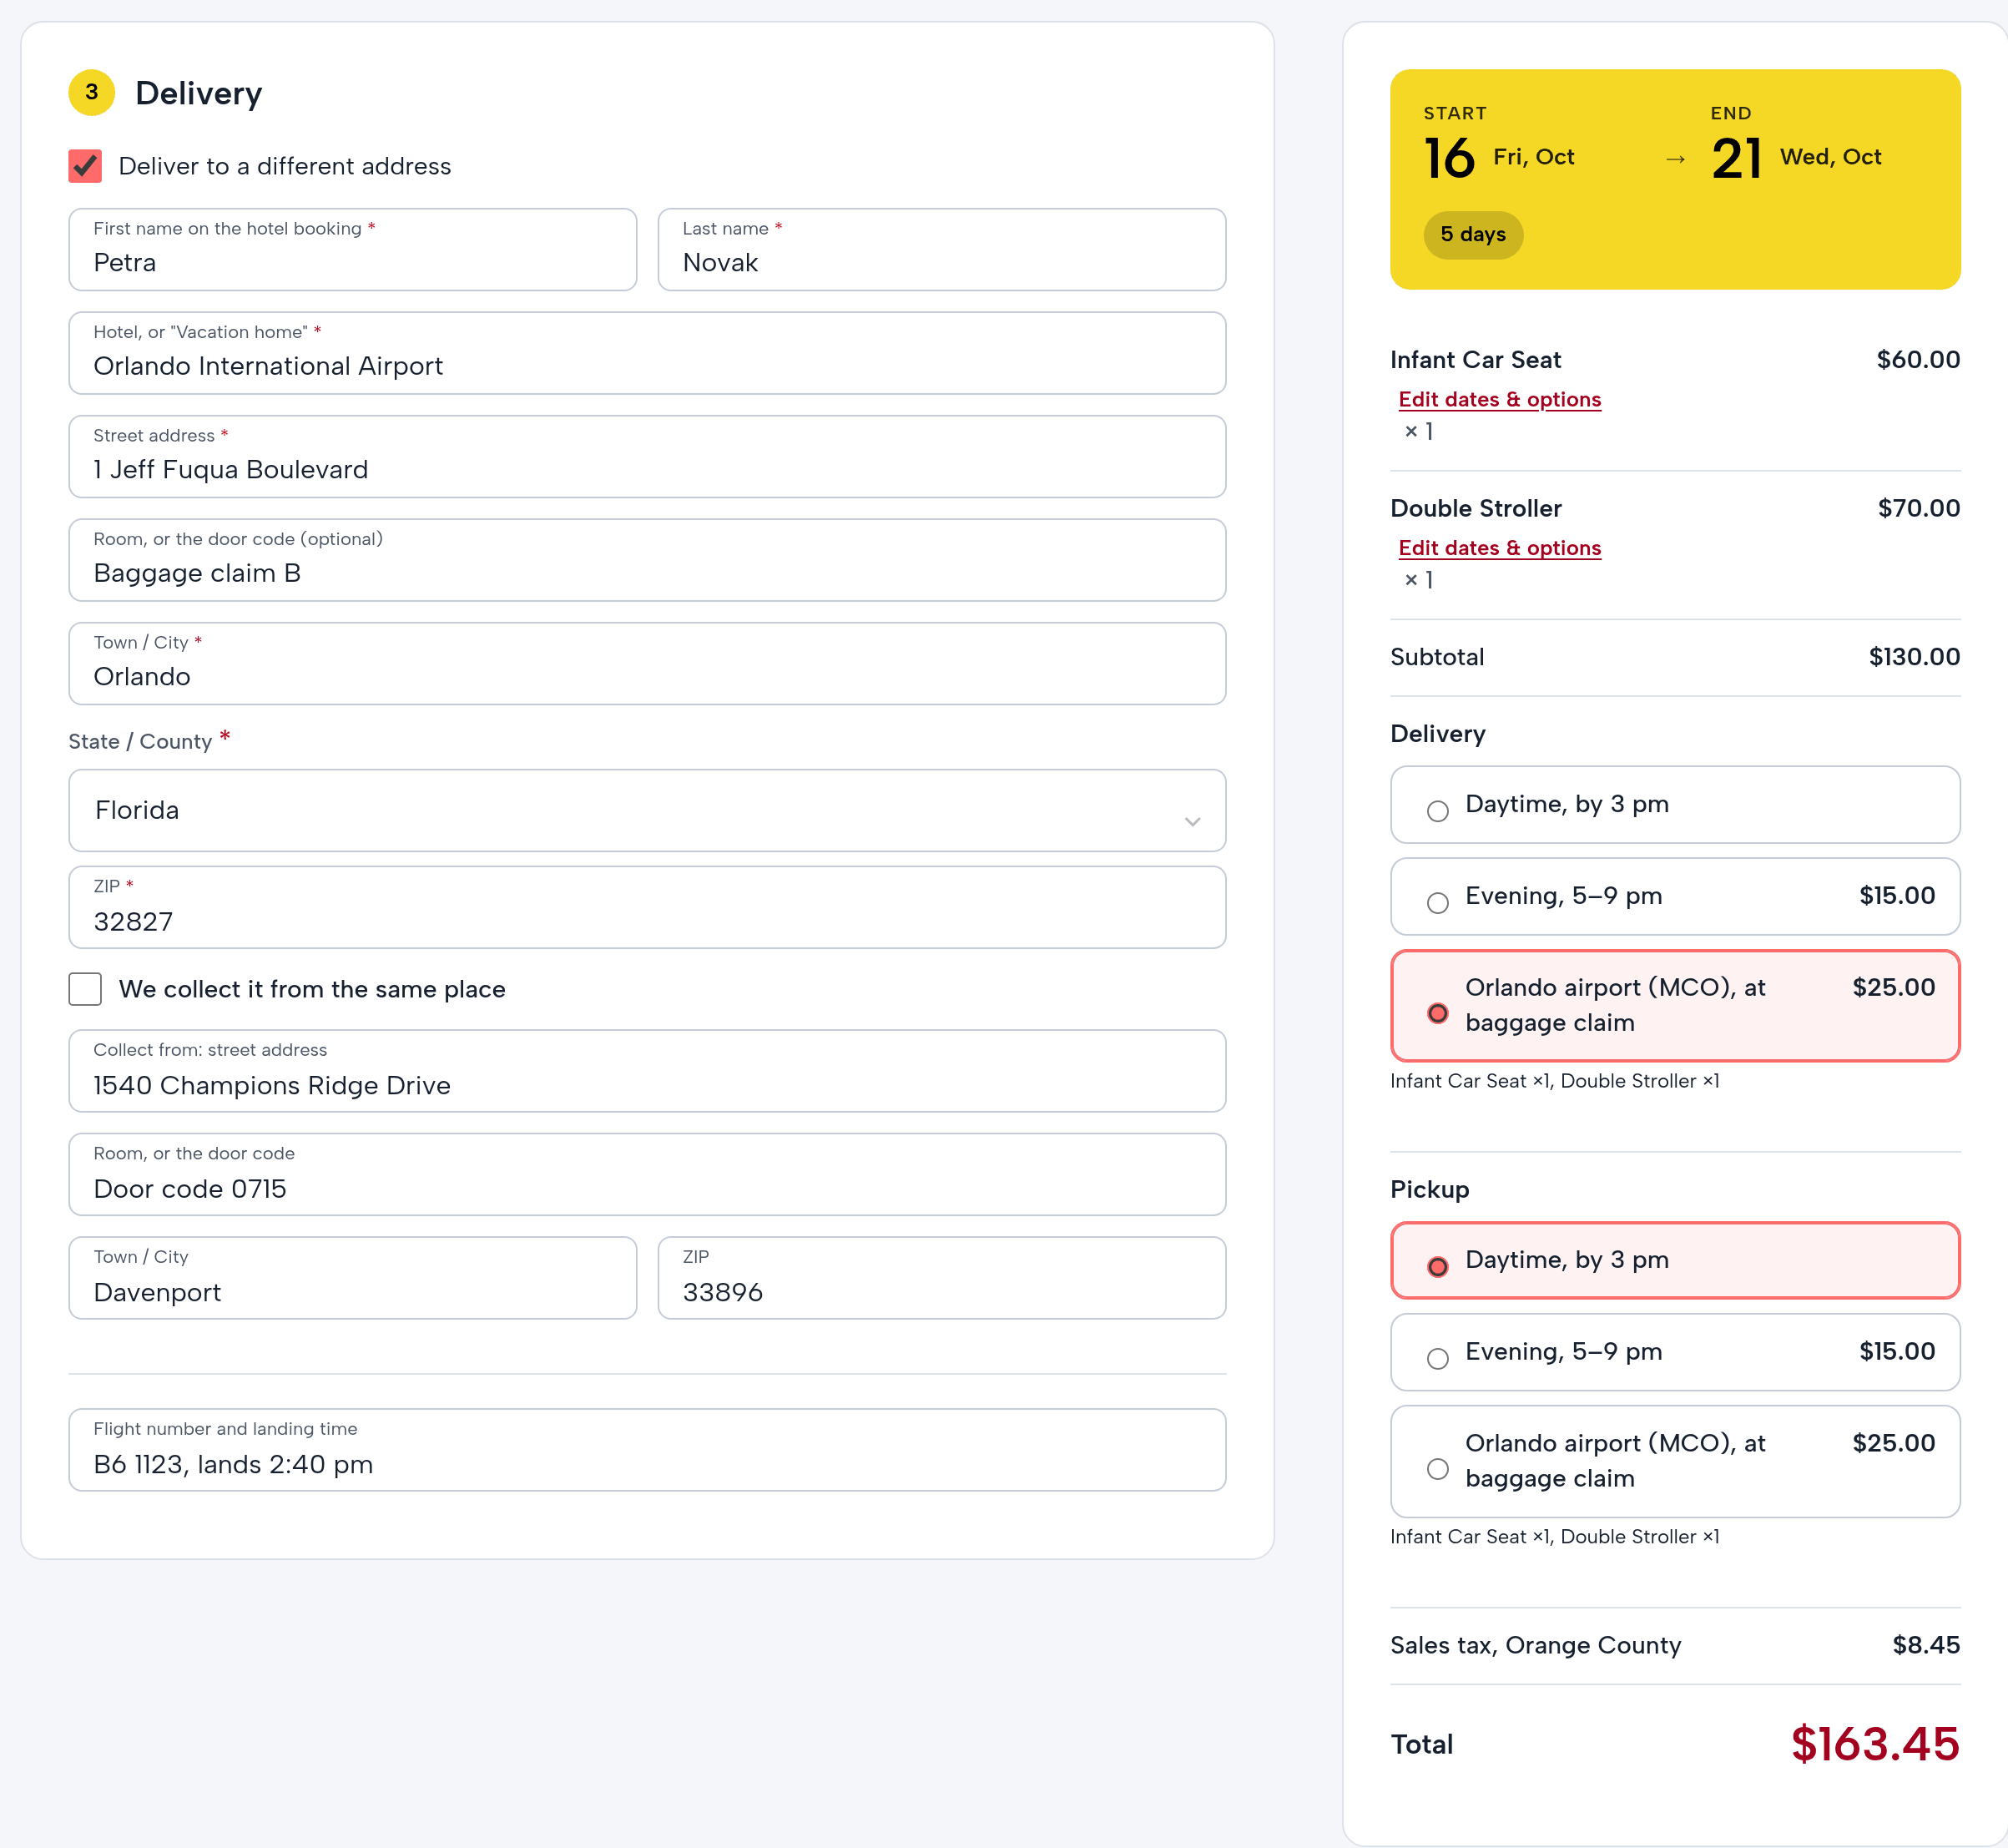Select Pickup Daytime, by 3 pm option

[1675, 1261]
